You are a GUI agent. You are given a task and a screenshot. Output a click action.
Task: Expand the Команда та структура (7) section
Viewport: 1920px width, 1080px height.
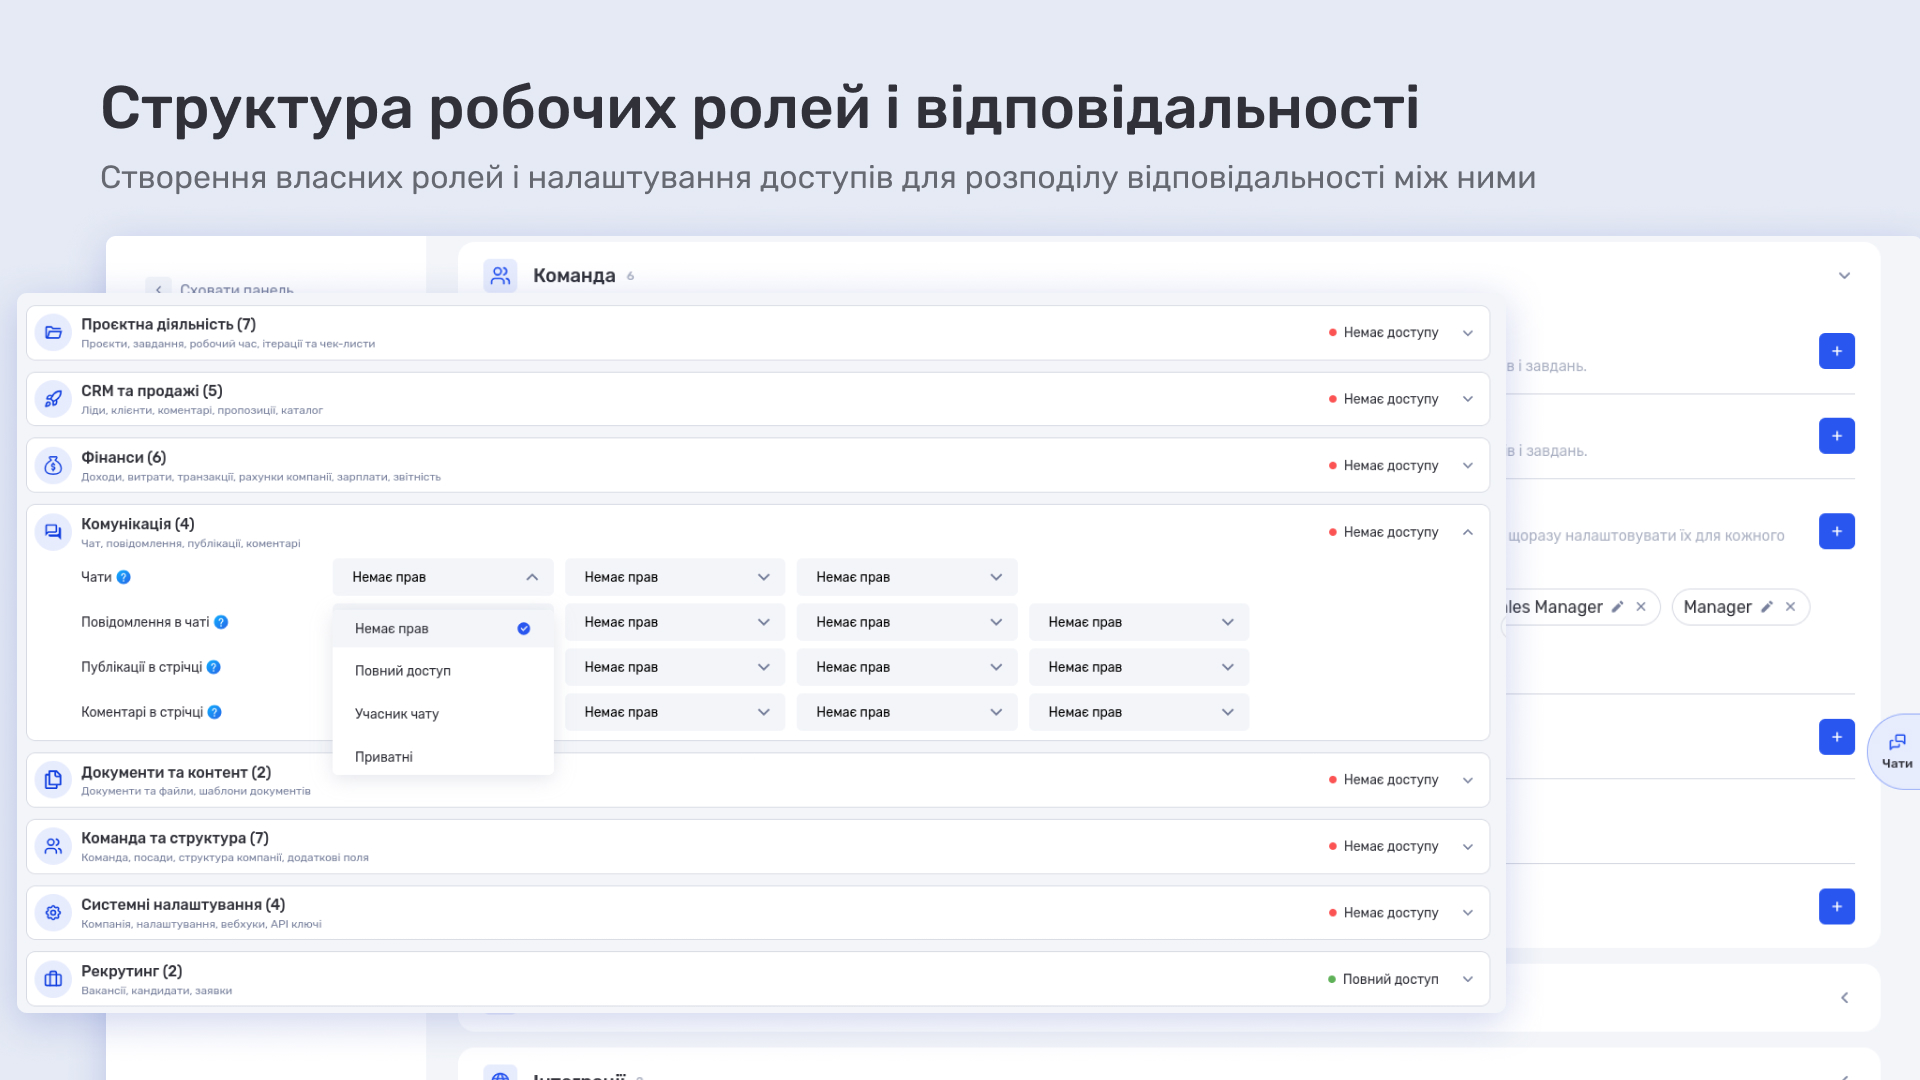pyautogui.click(x=1467, y=846)
